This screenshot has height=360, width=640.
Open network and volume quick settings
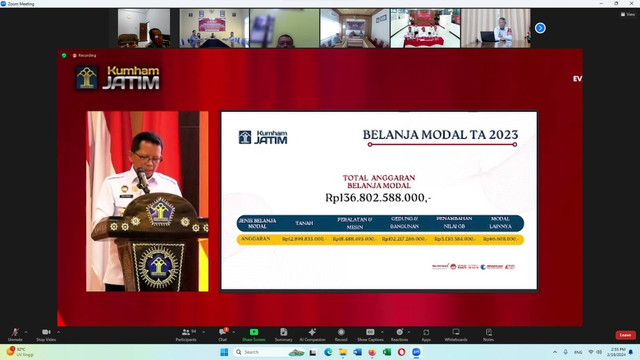(x=595, y=352)
